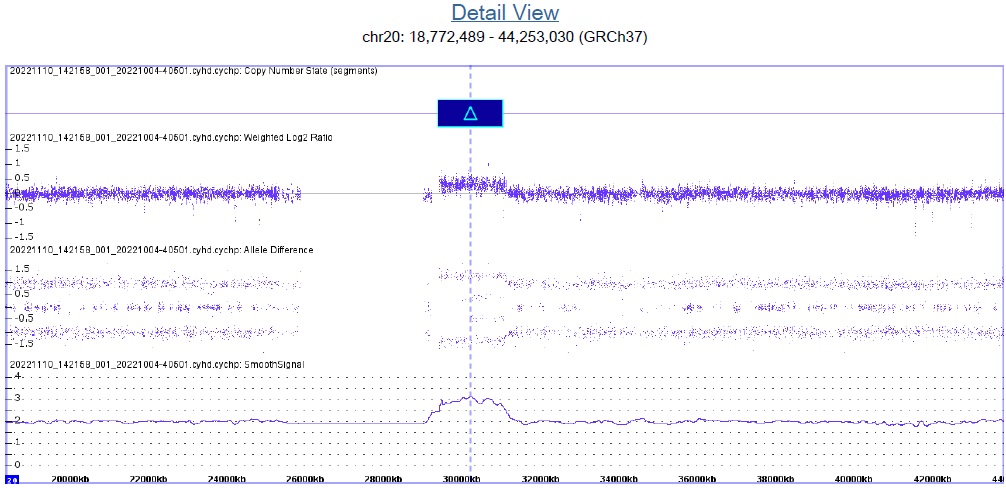
Task: Click the Allele Difference track label
Action: pos(161,249)
